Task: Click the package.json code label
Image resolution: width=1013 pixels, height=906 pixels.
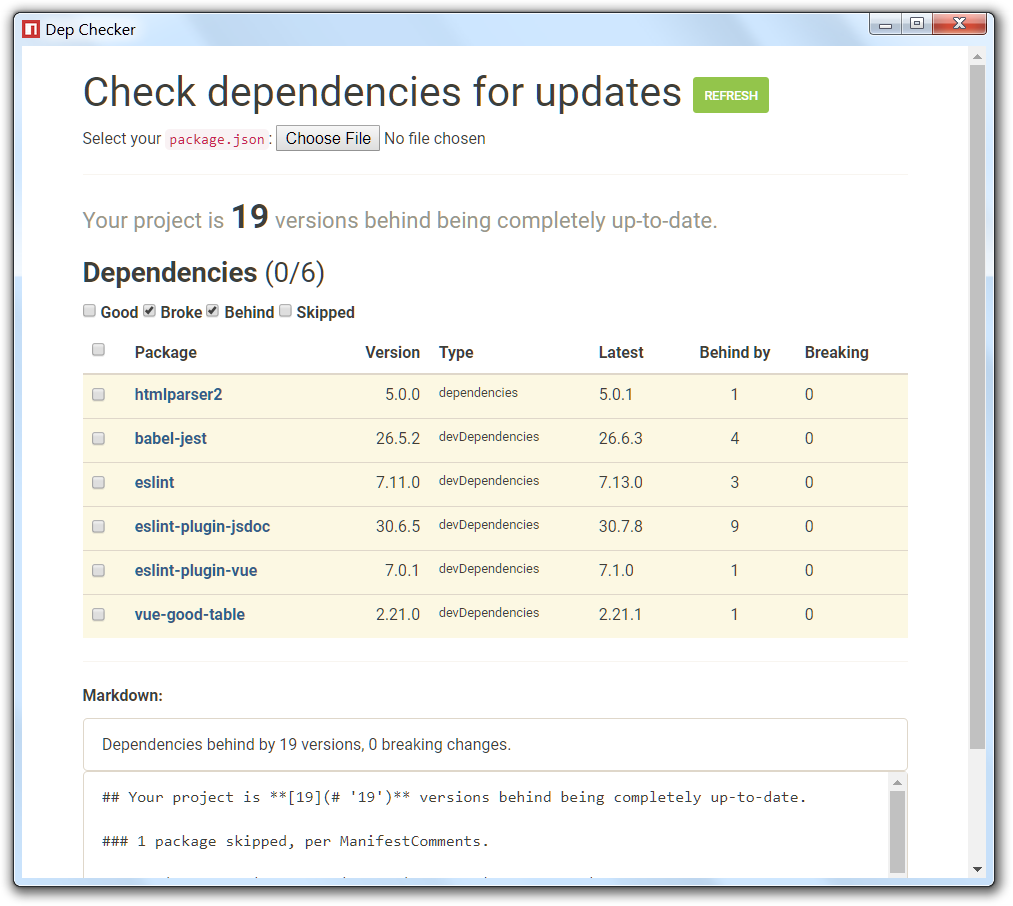Action: [x=216, y=139]
